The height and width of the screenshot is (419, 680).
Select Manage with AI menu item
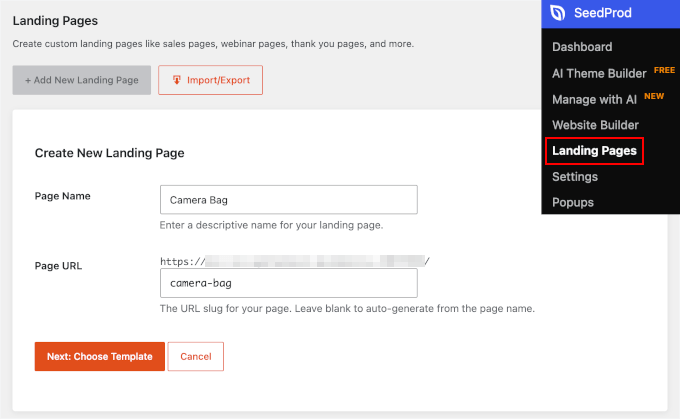(594, 99)
